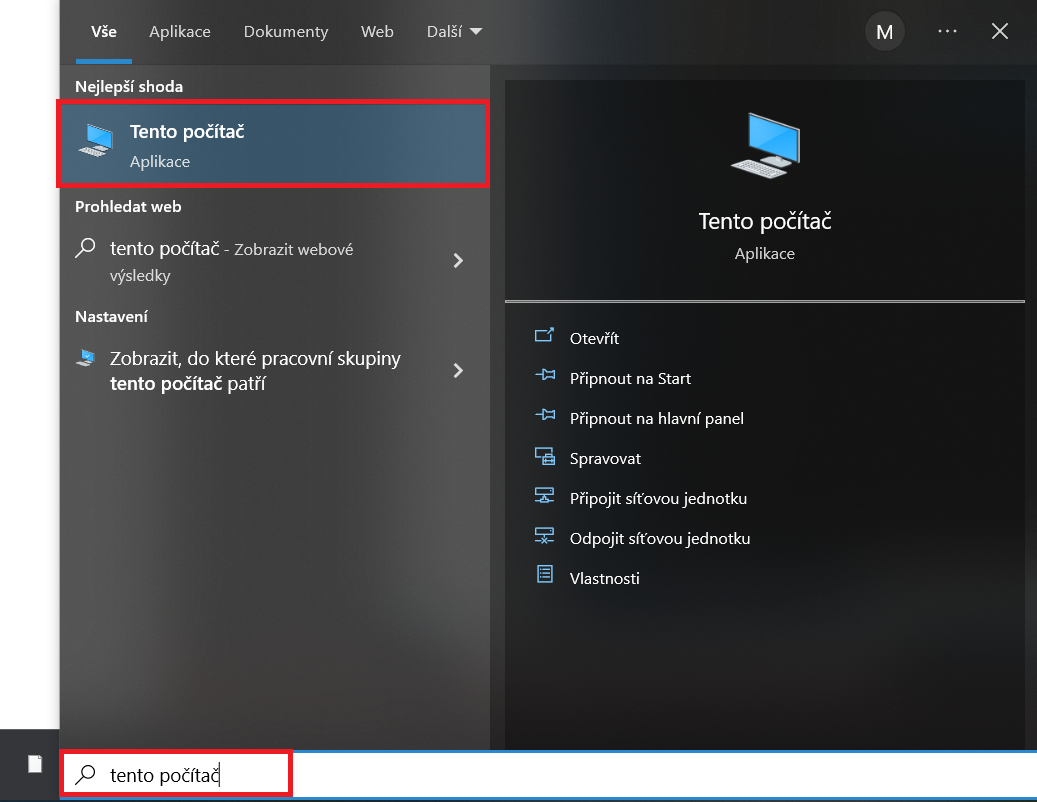Choose Odpojit síťovou jednotku
This screenshot has width=1037, height=802.
tap(659, 539)
